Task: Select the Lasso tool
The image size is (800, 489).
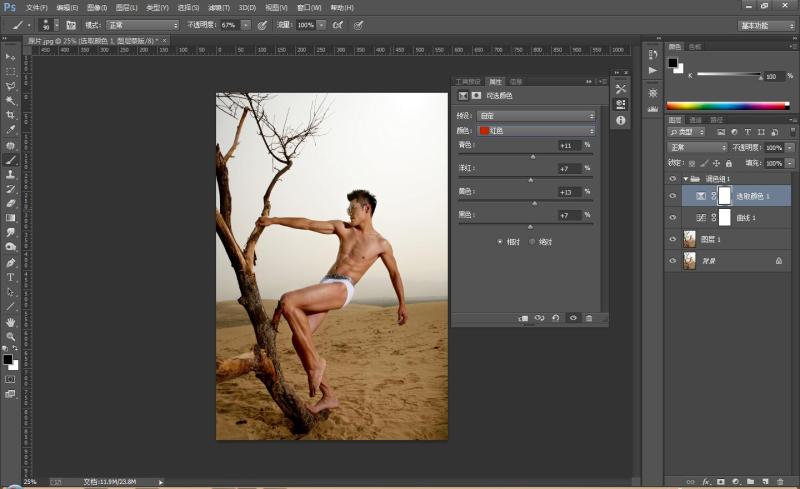Action: pos(10,86)
